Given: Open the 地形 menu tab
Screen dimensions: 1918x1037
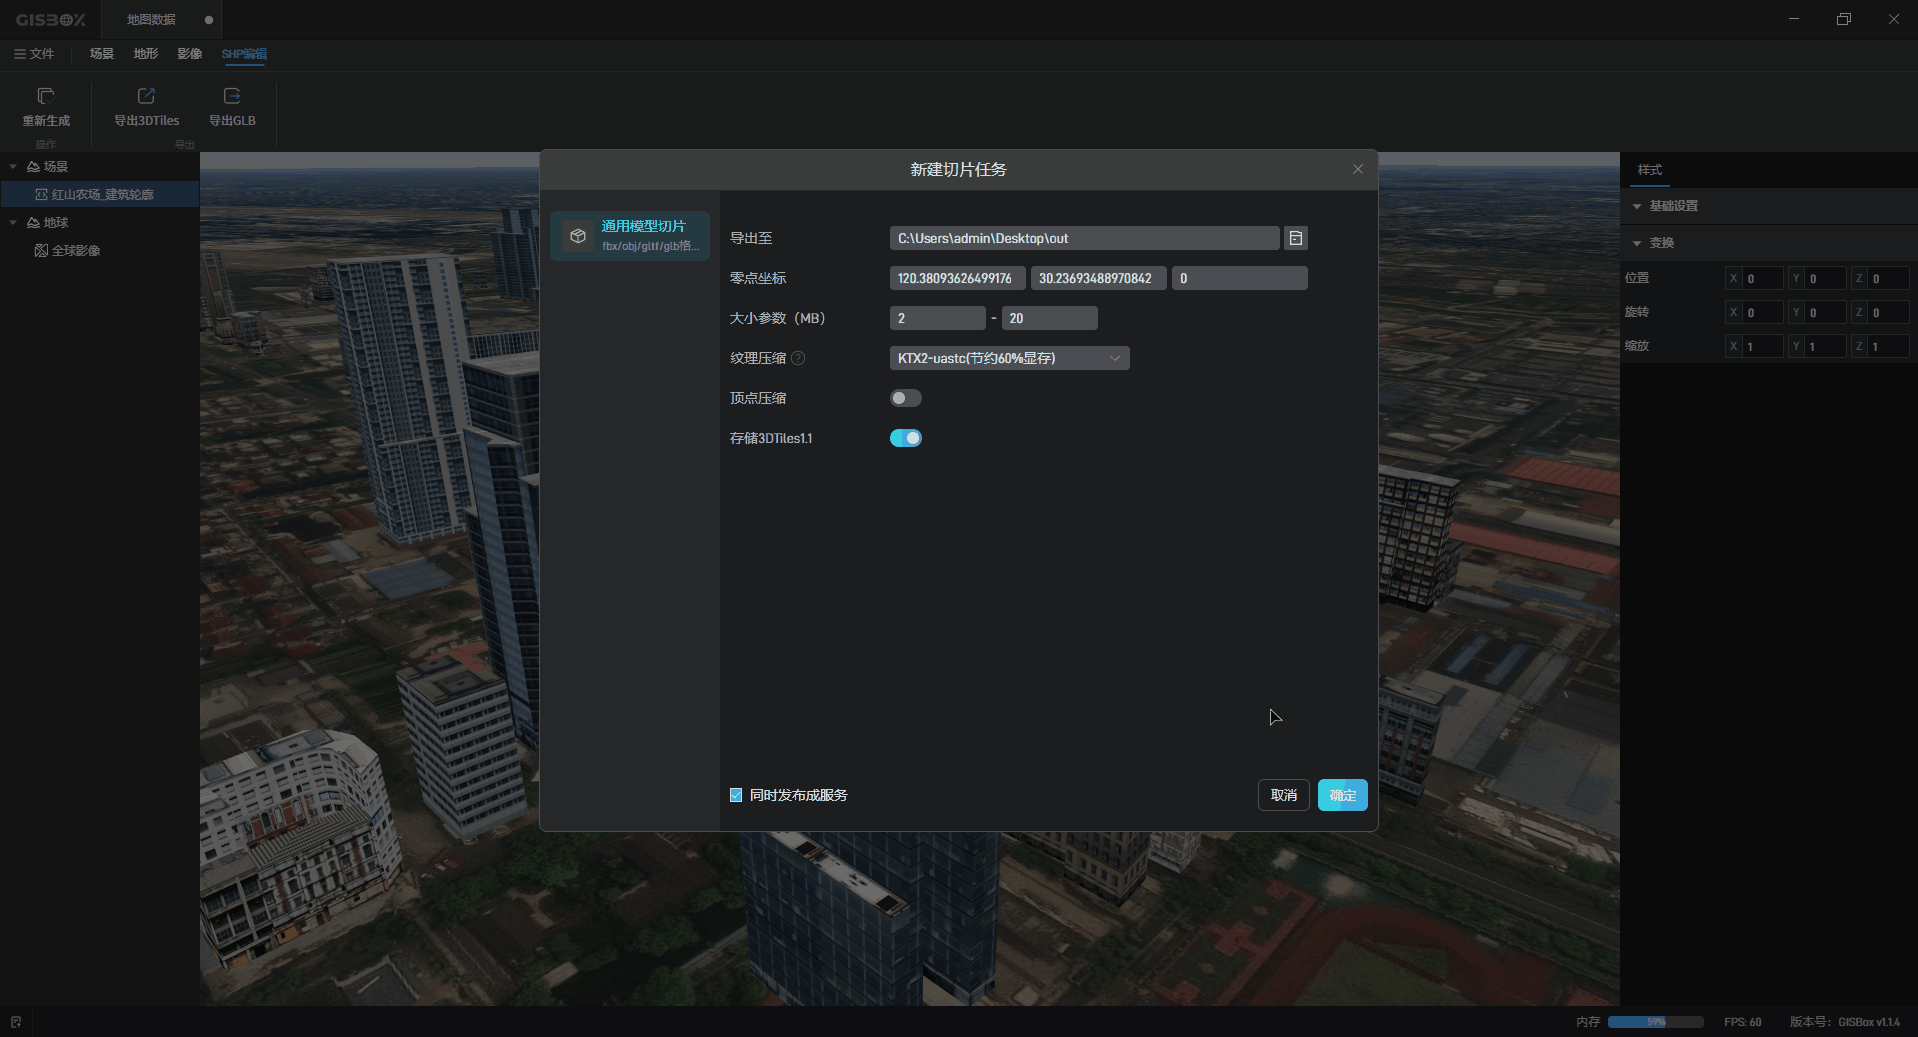Looking at the screenshot, I should point(146,54).
